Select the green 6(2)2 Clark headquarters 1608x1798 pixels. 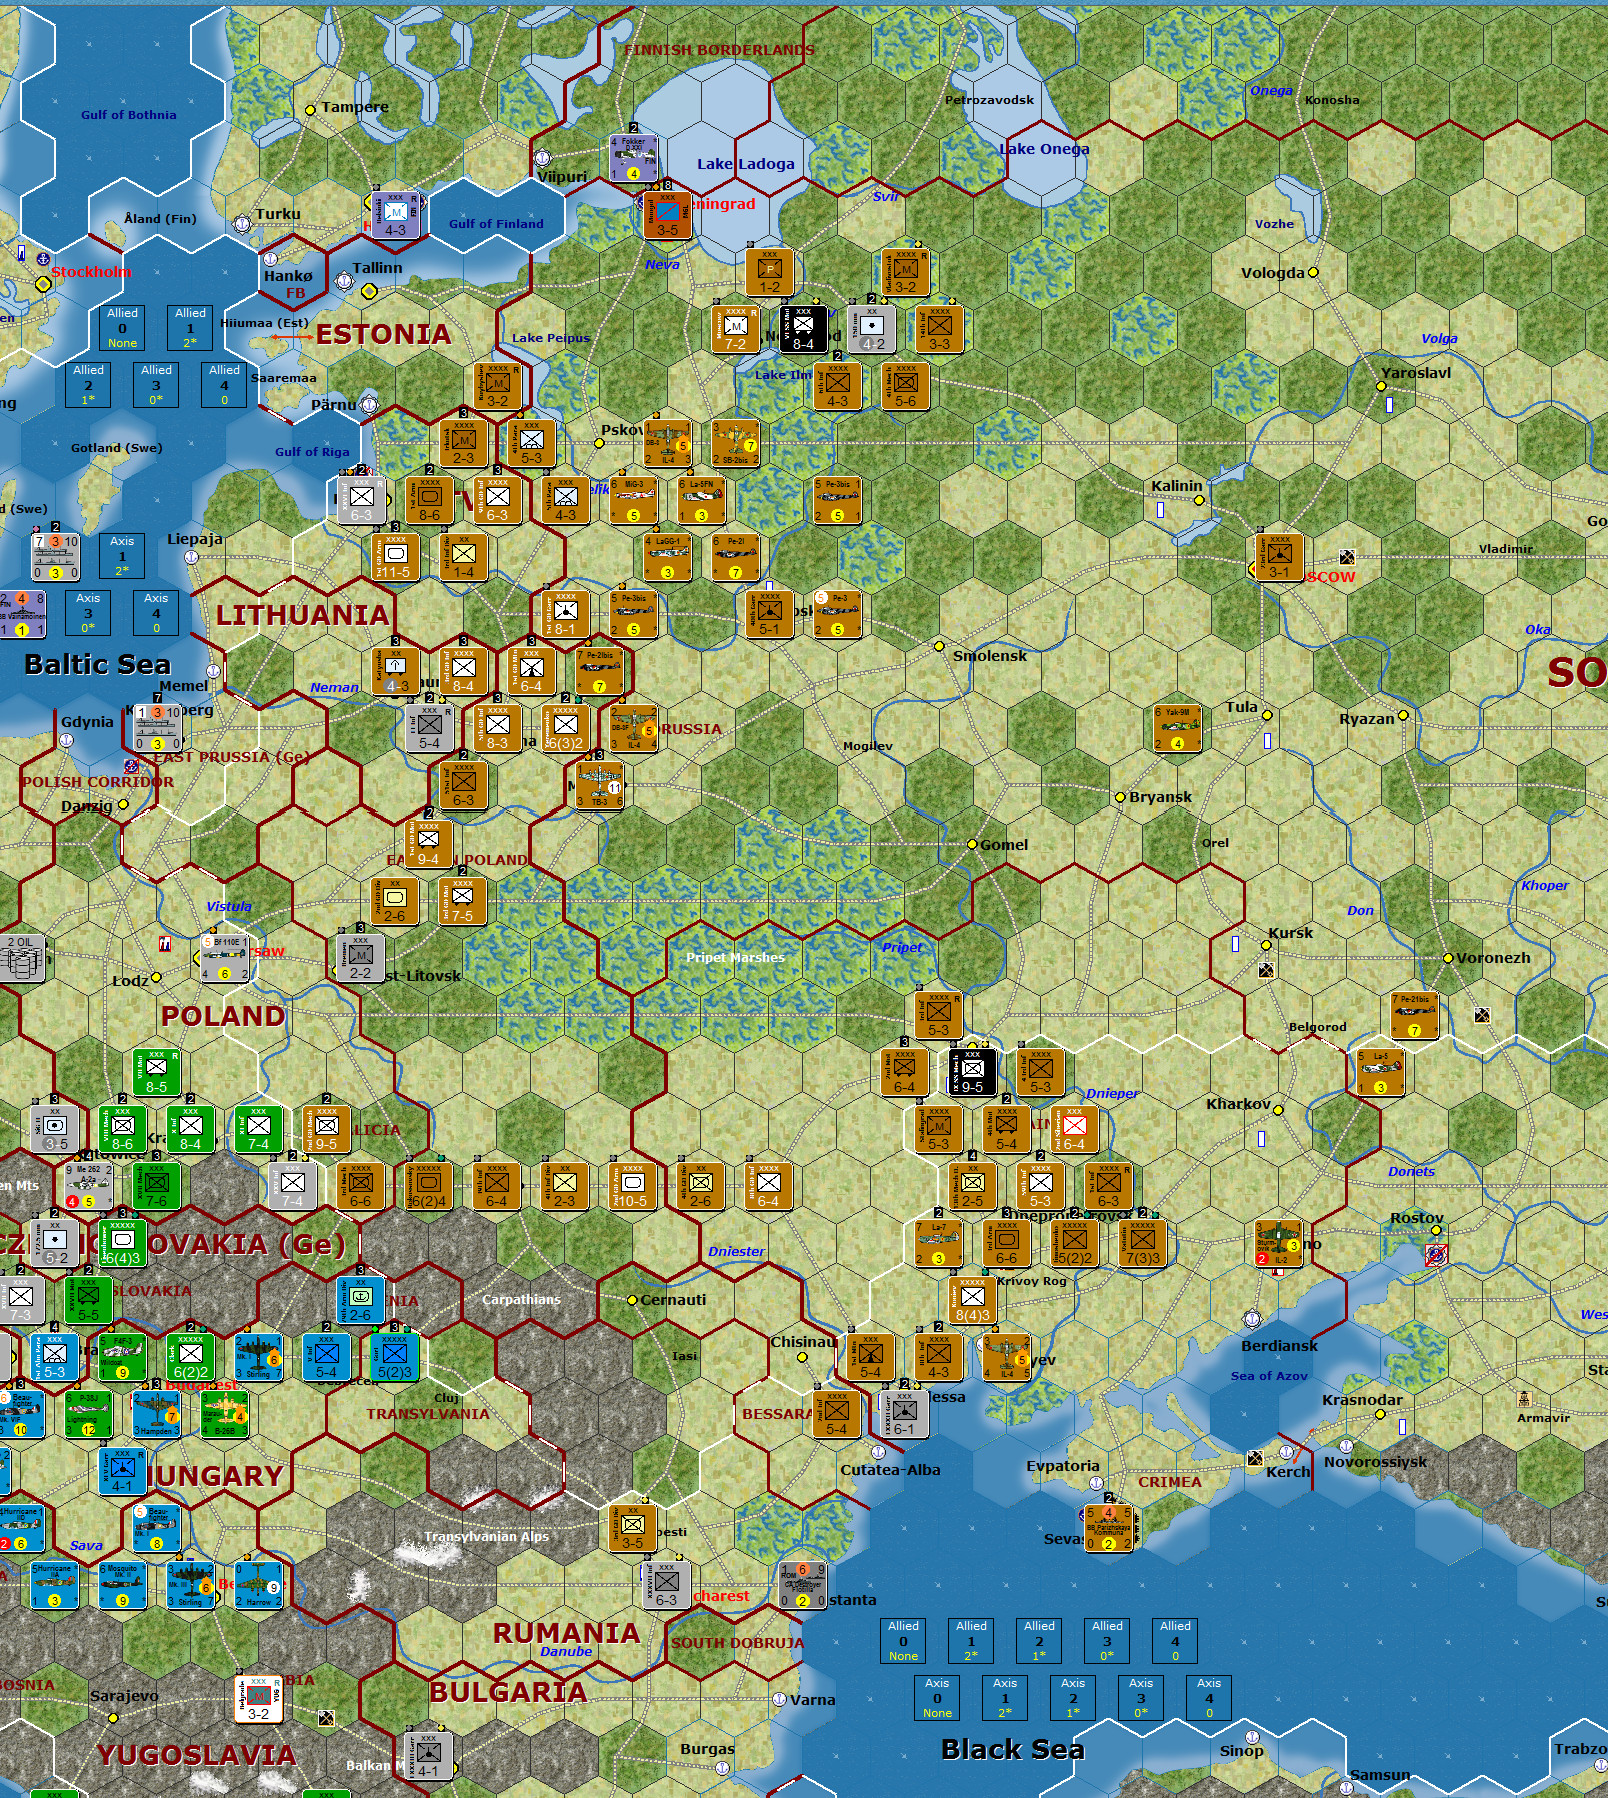click(191, 1357)
